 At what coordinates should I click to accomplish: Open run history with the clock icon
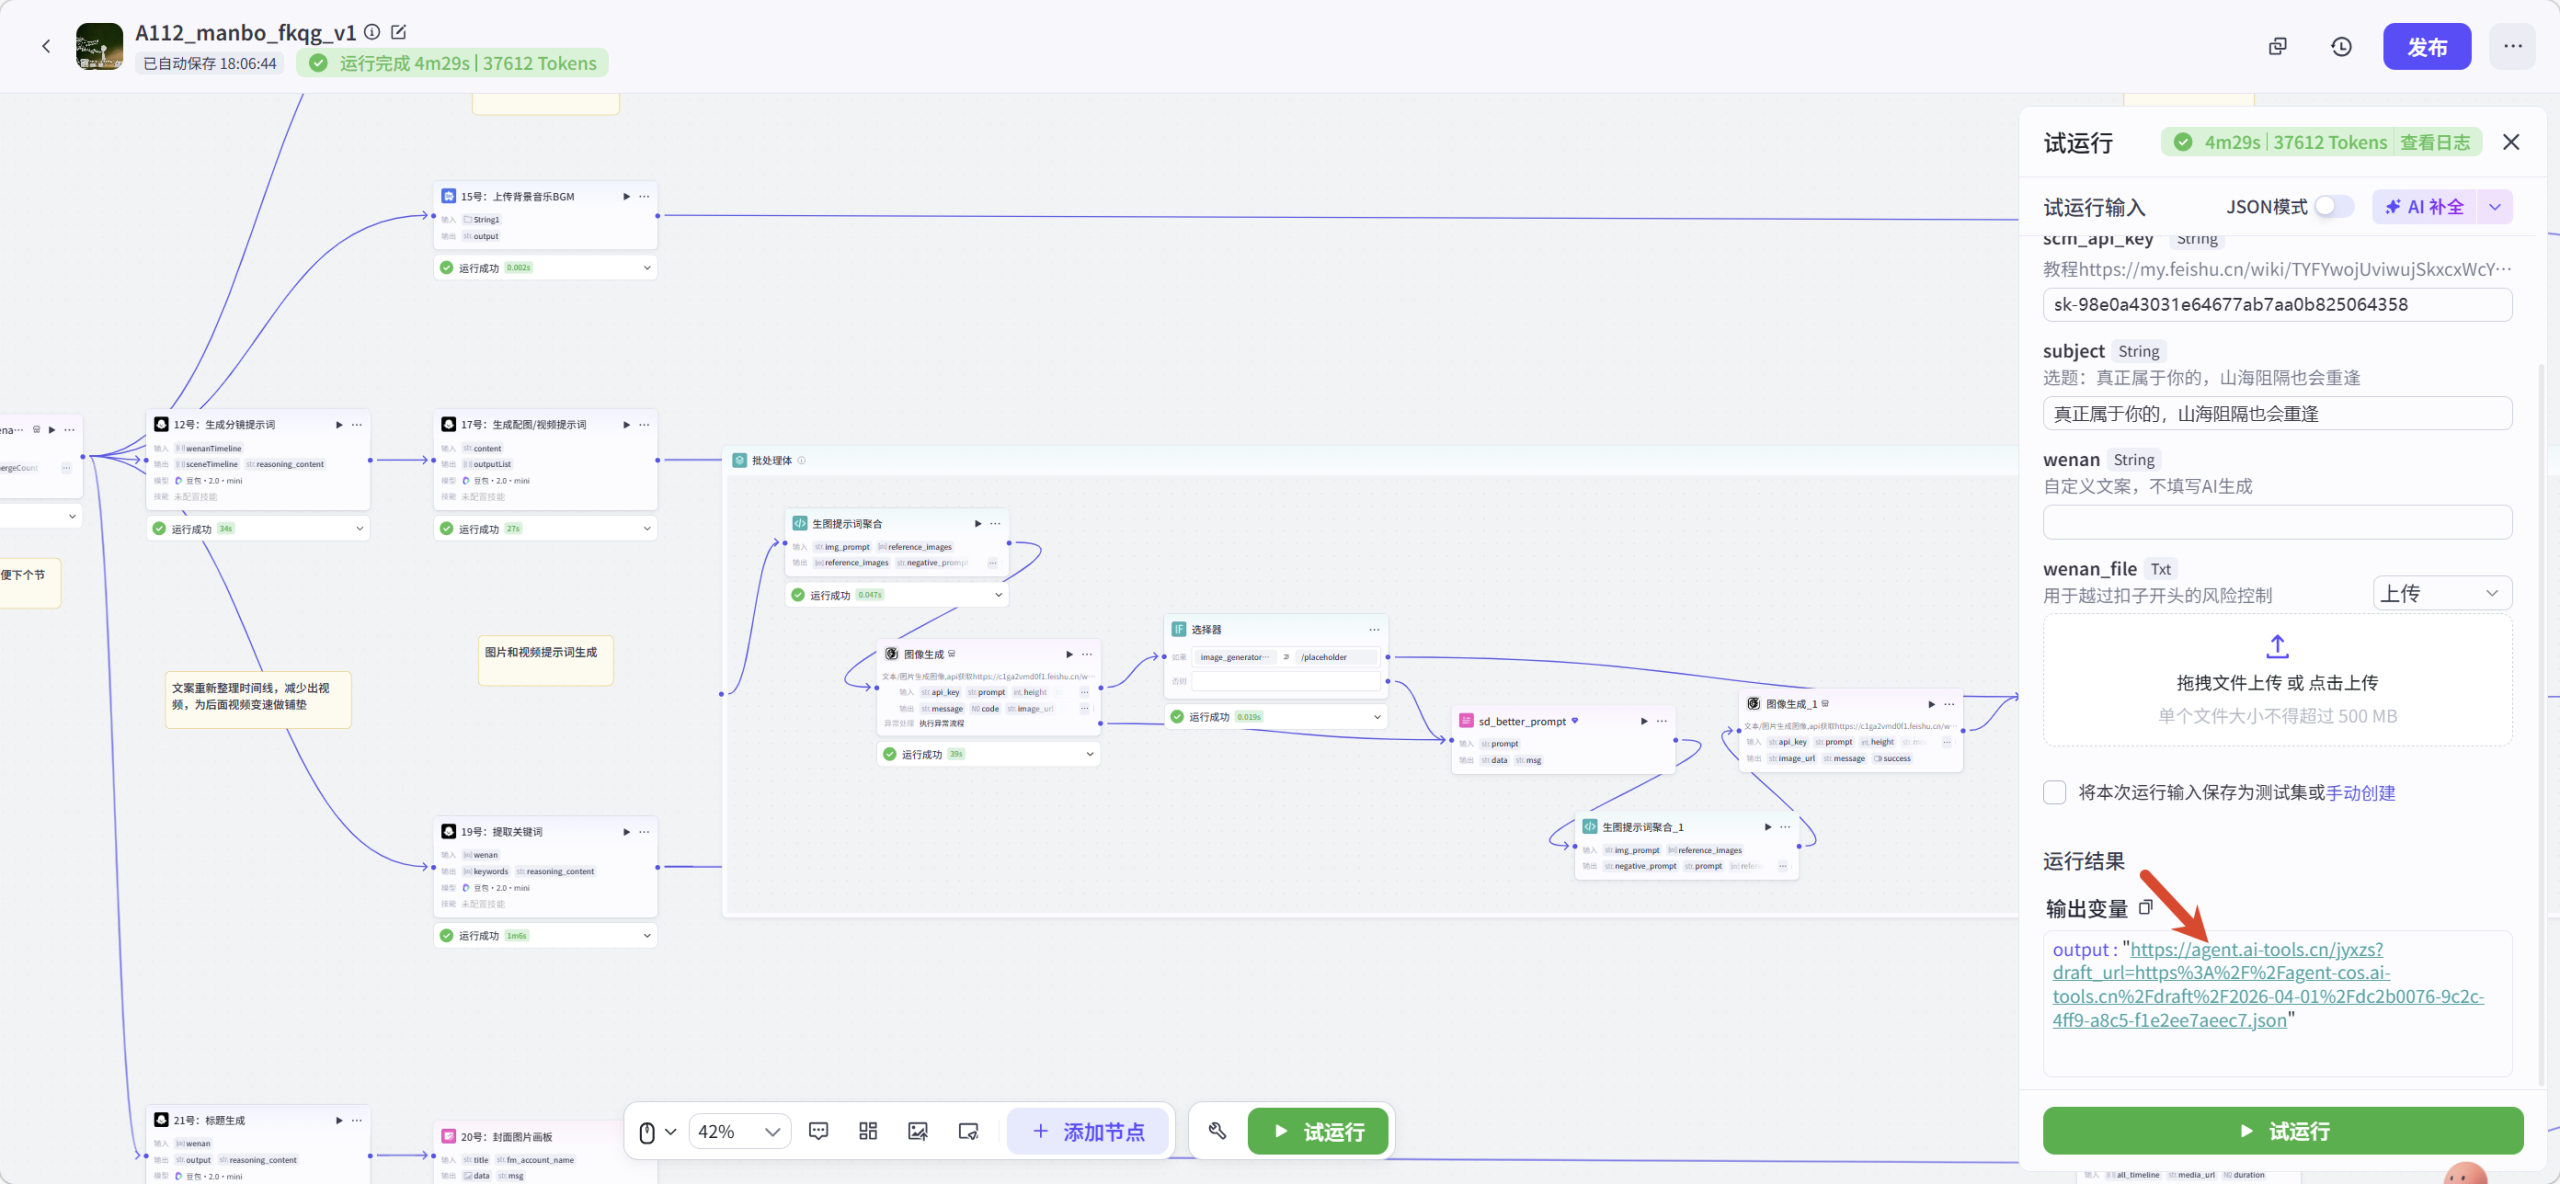point(2341,47)
